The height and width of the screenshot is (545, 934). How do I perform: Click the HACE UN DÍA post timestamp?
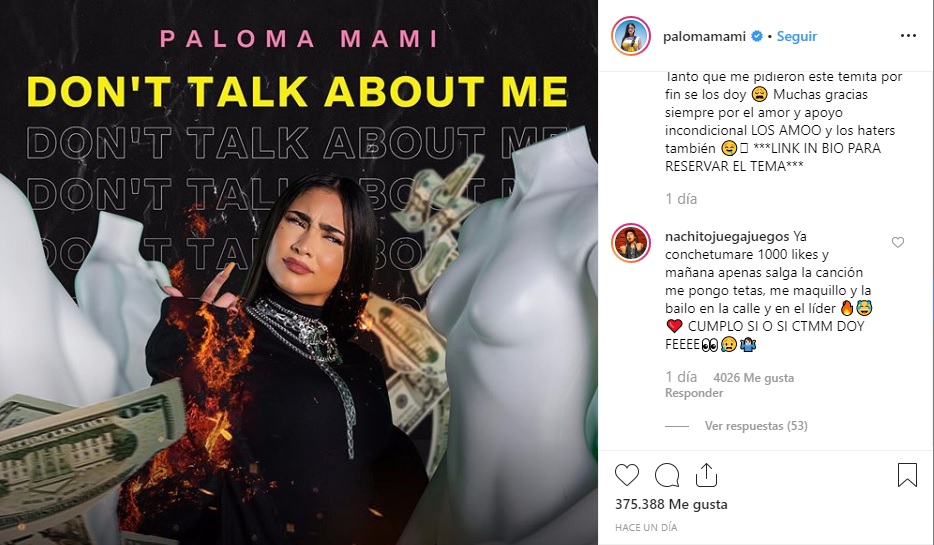[x=646, y=527]
